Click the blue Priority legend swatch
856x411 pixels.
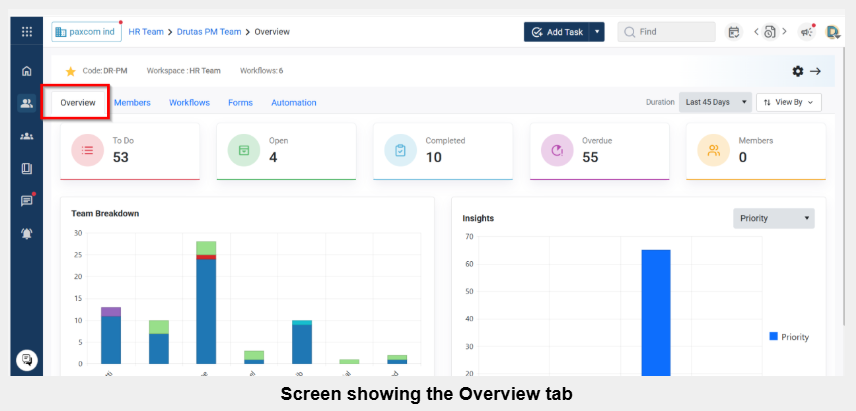tap(773, 337)
